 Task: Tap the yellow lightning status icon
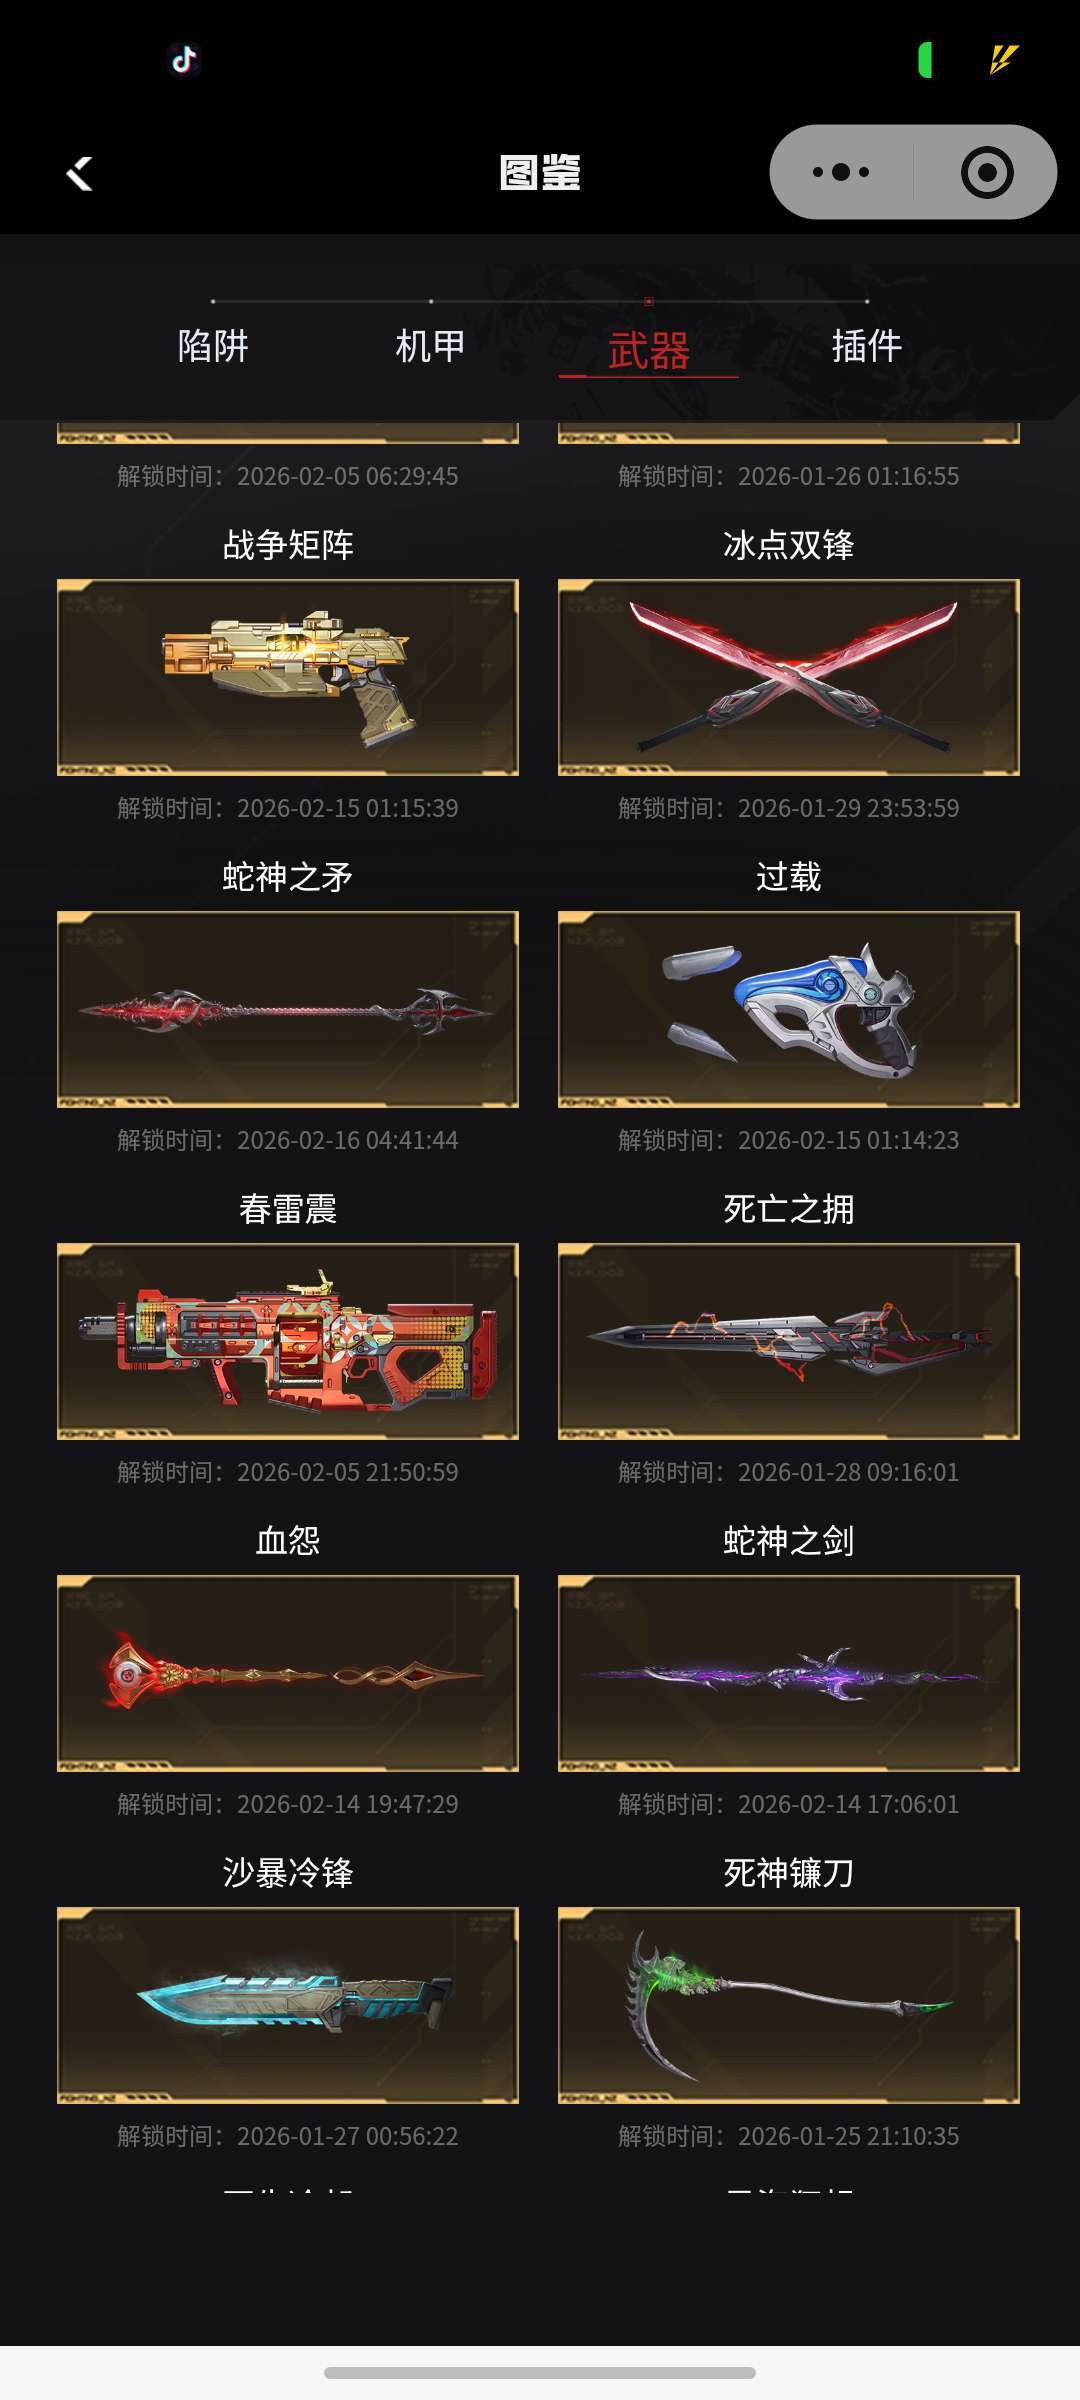1003,59
